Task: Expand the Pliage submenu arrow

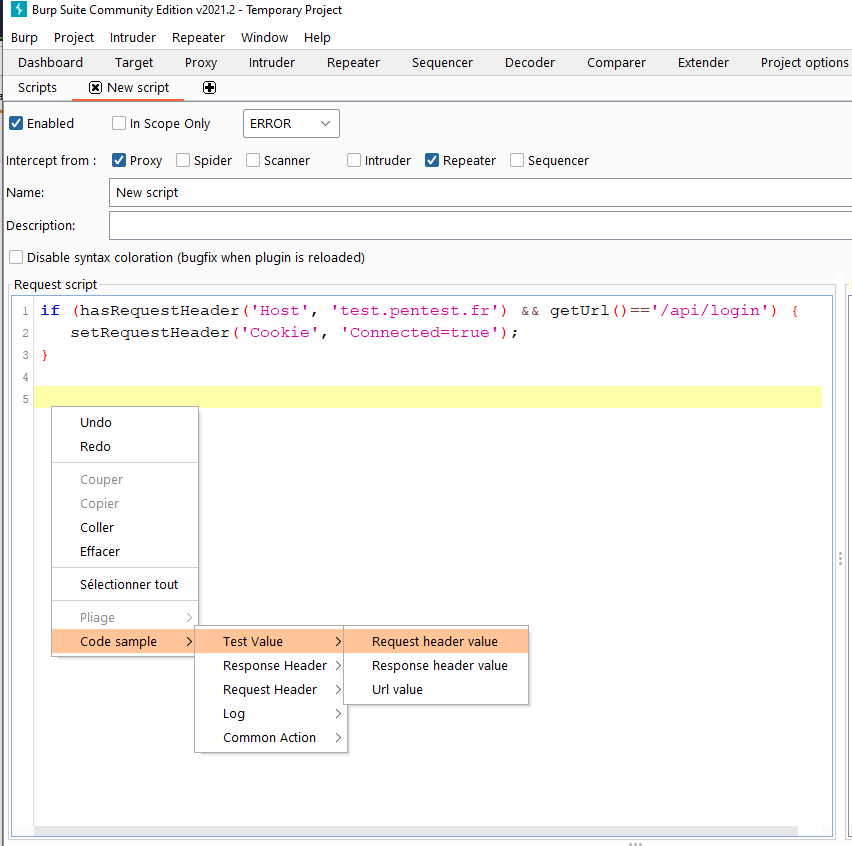Action: point(189,617)
